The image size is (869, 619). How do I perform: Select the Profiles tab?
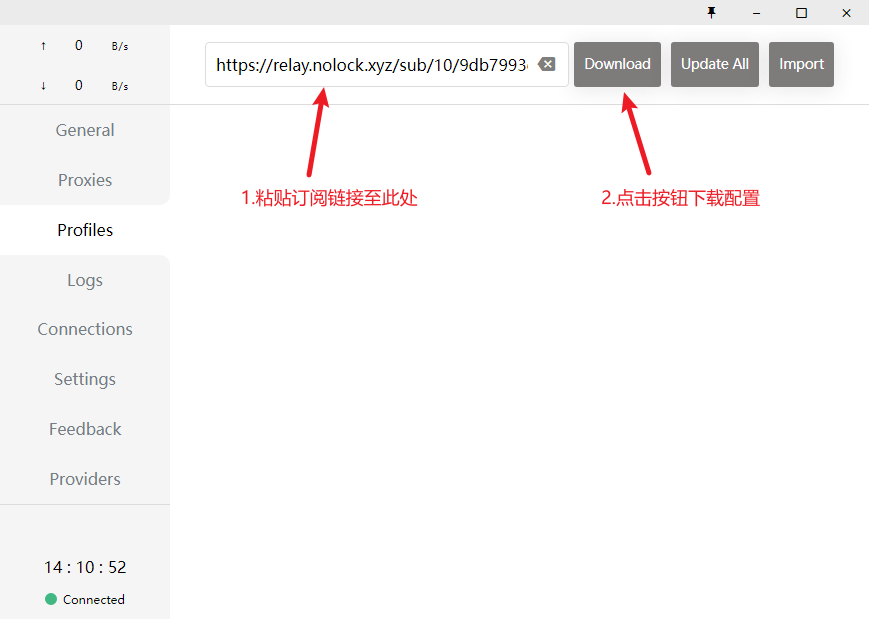[x=85, y=230]
